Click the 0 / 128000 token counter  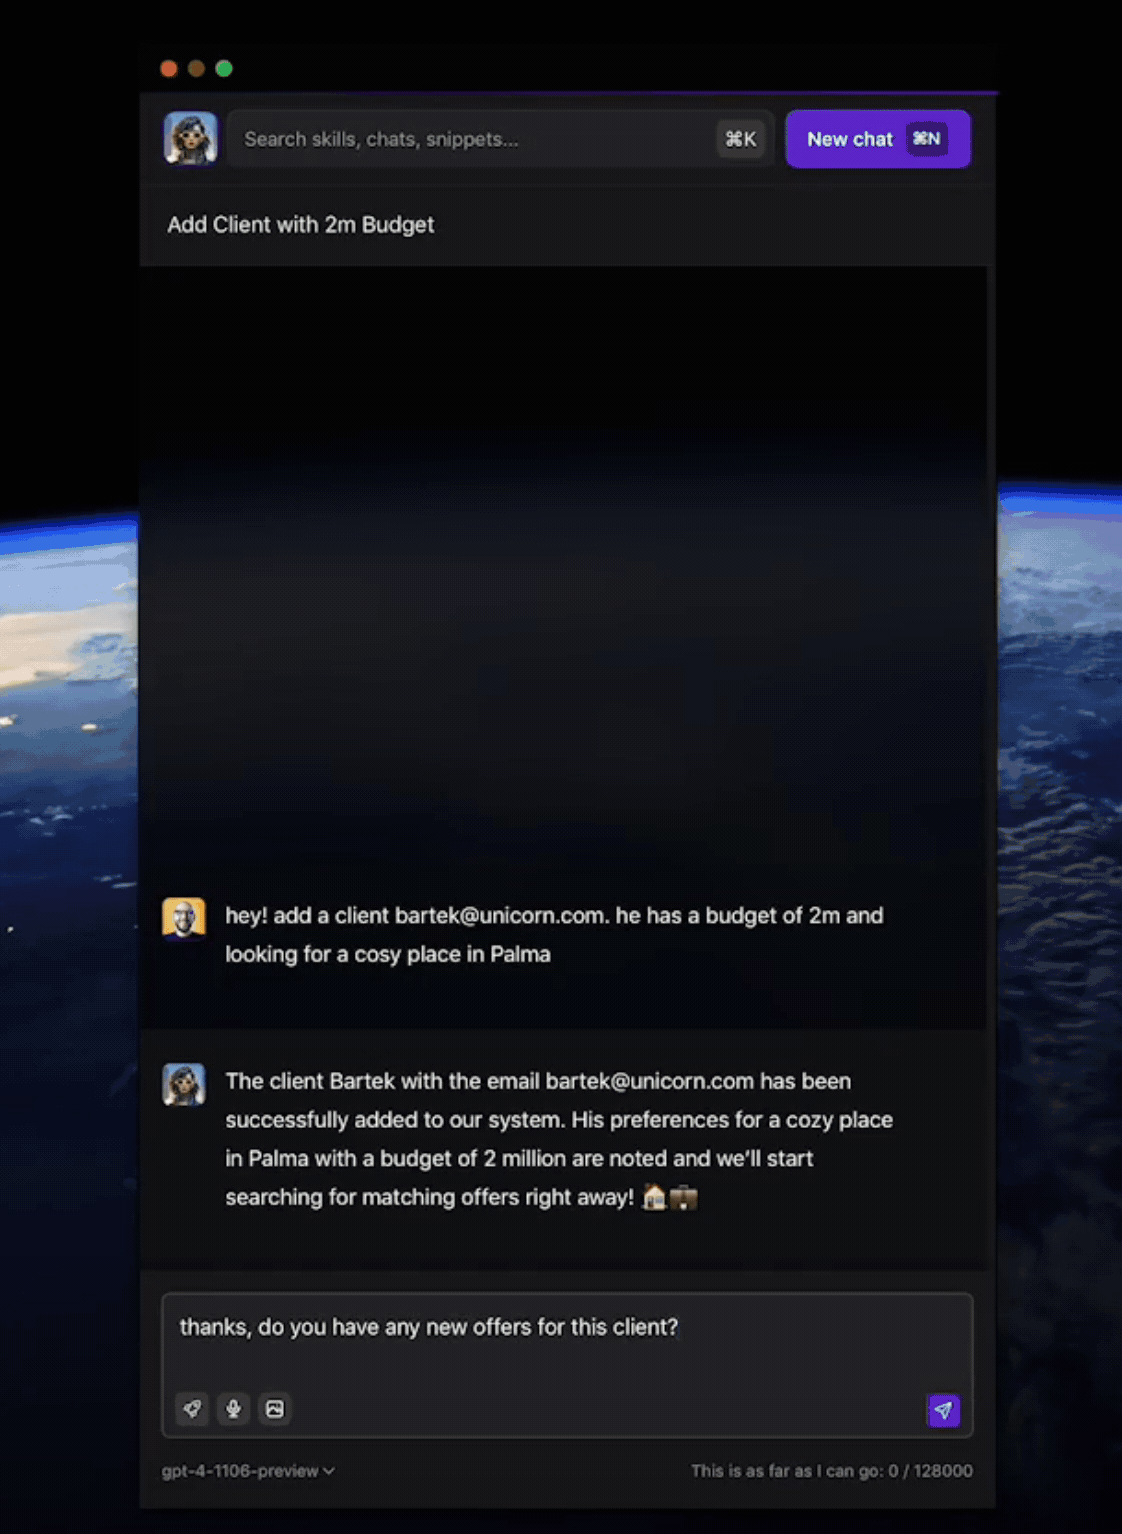[930, 1471]
